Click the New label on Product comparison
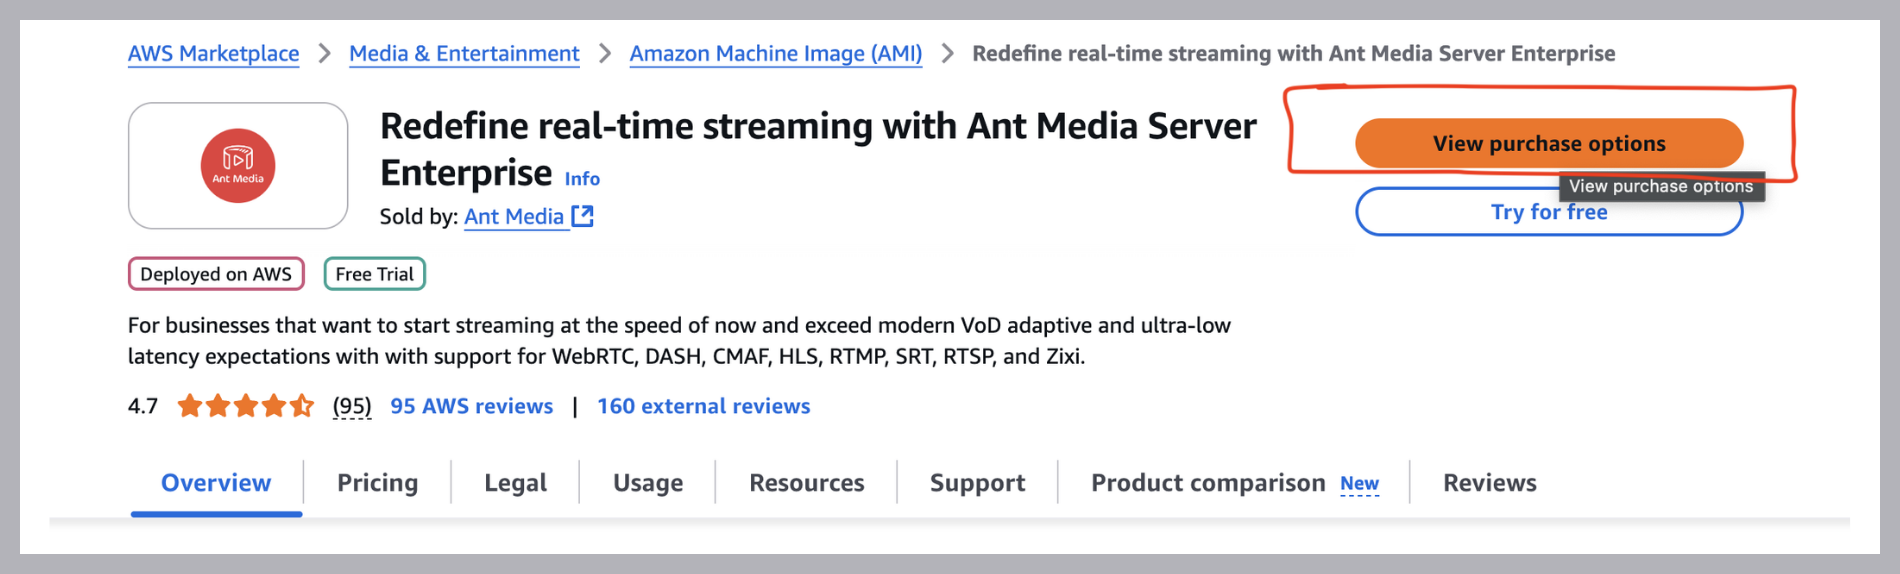This screenshot has width=1900, height=574. click(x=1360, y=484)
